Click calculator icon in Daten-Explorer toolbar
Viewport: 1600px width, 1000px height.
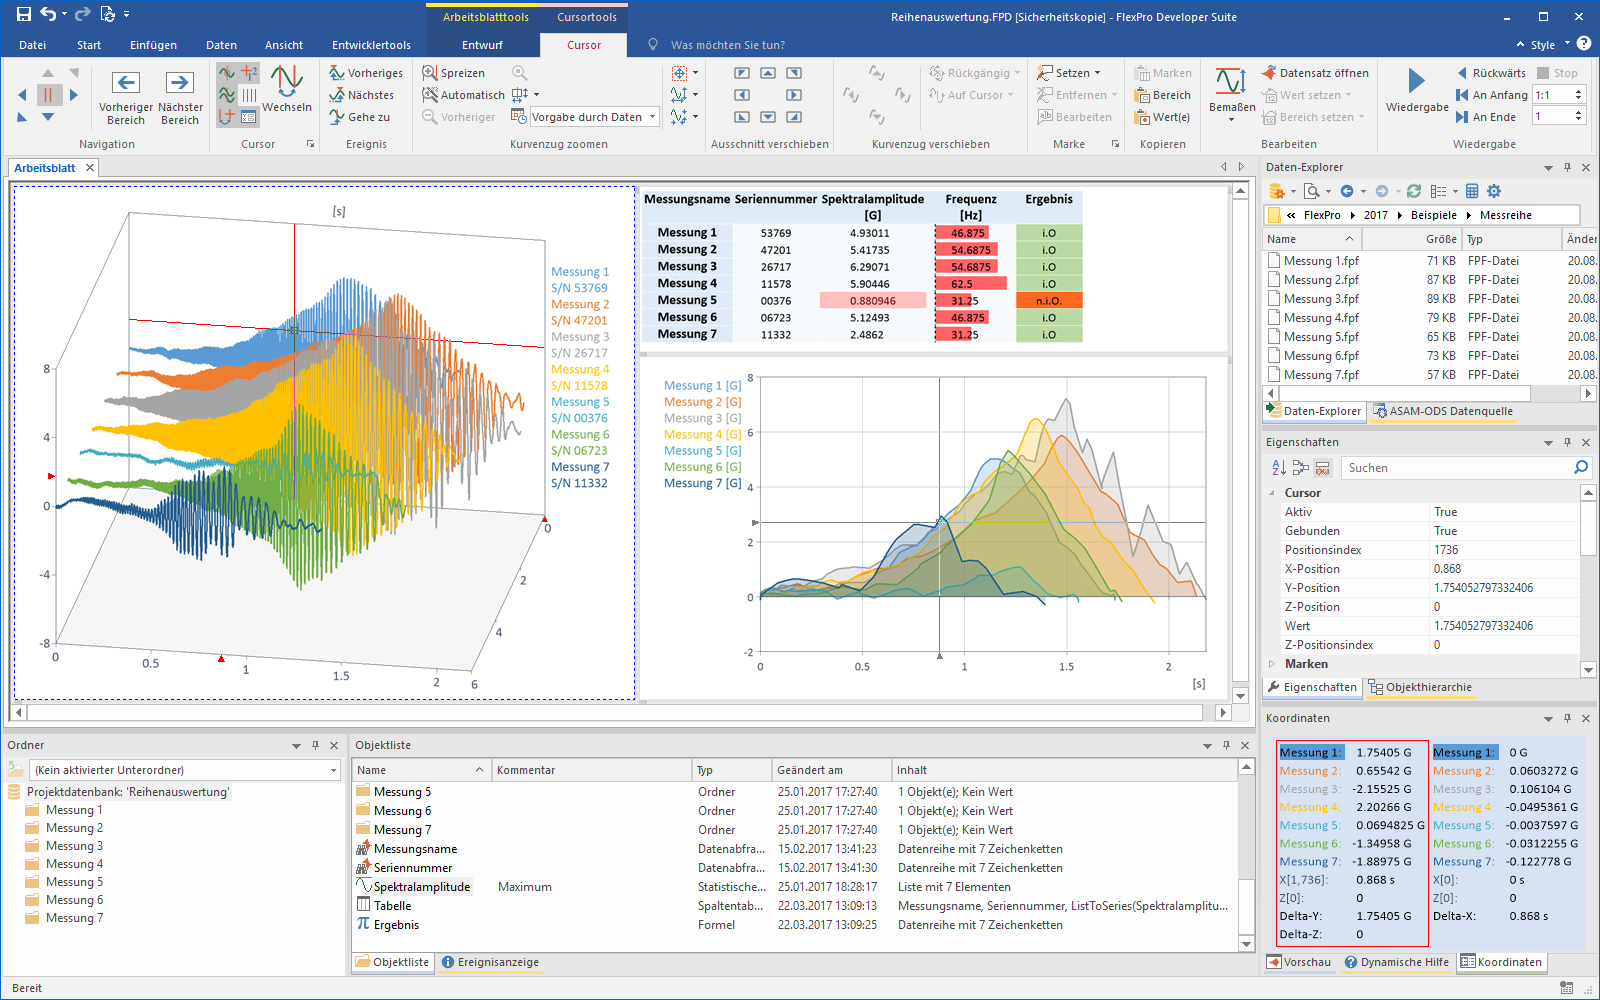1472,191
